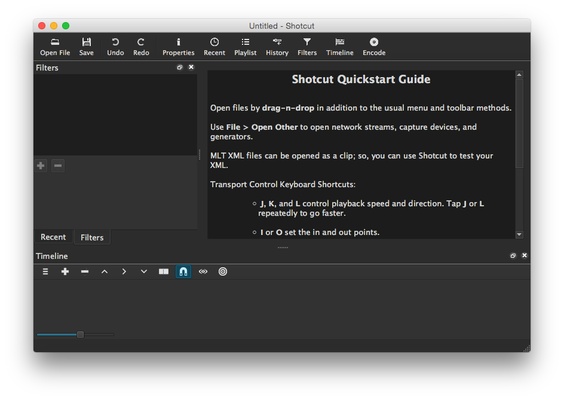Undo the last action
This screenshot has height=400, width=564.
[115, 47]
